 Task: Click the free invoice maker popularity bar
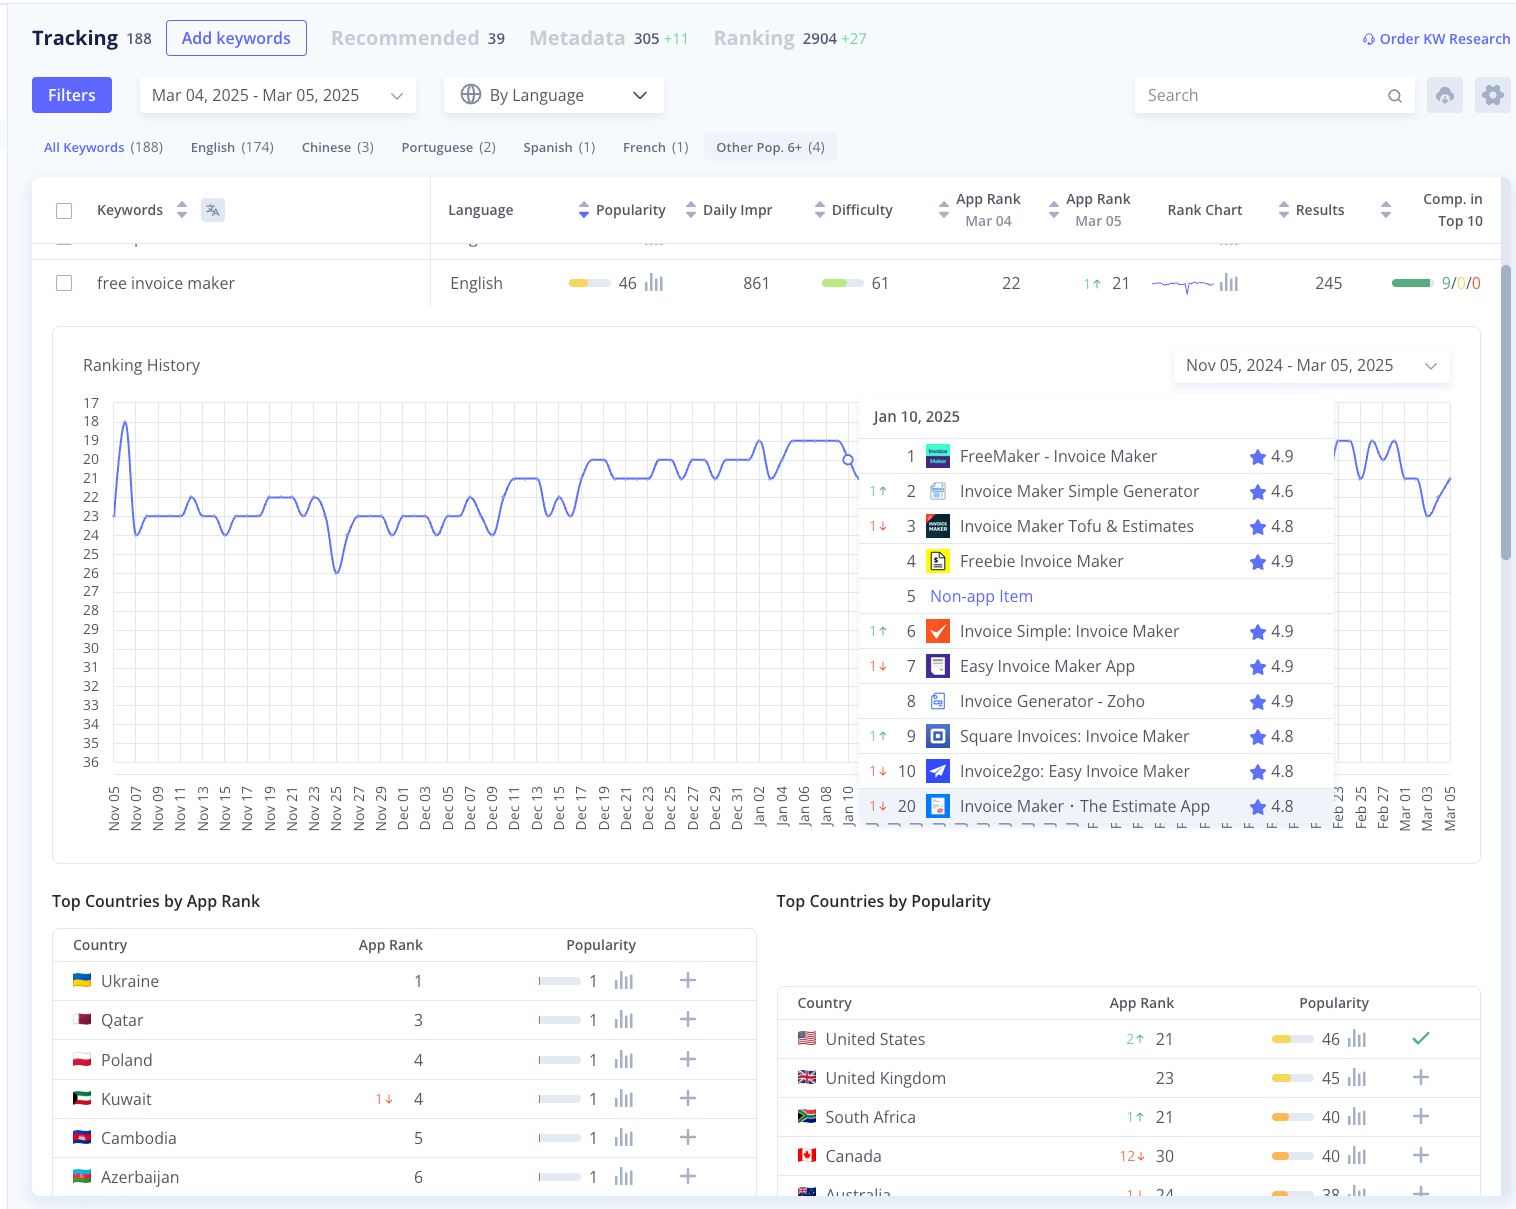click(x=589, y=283)
